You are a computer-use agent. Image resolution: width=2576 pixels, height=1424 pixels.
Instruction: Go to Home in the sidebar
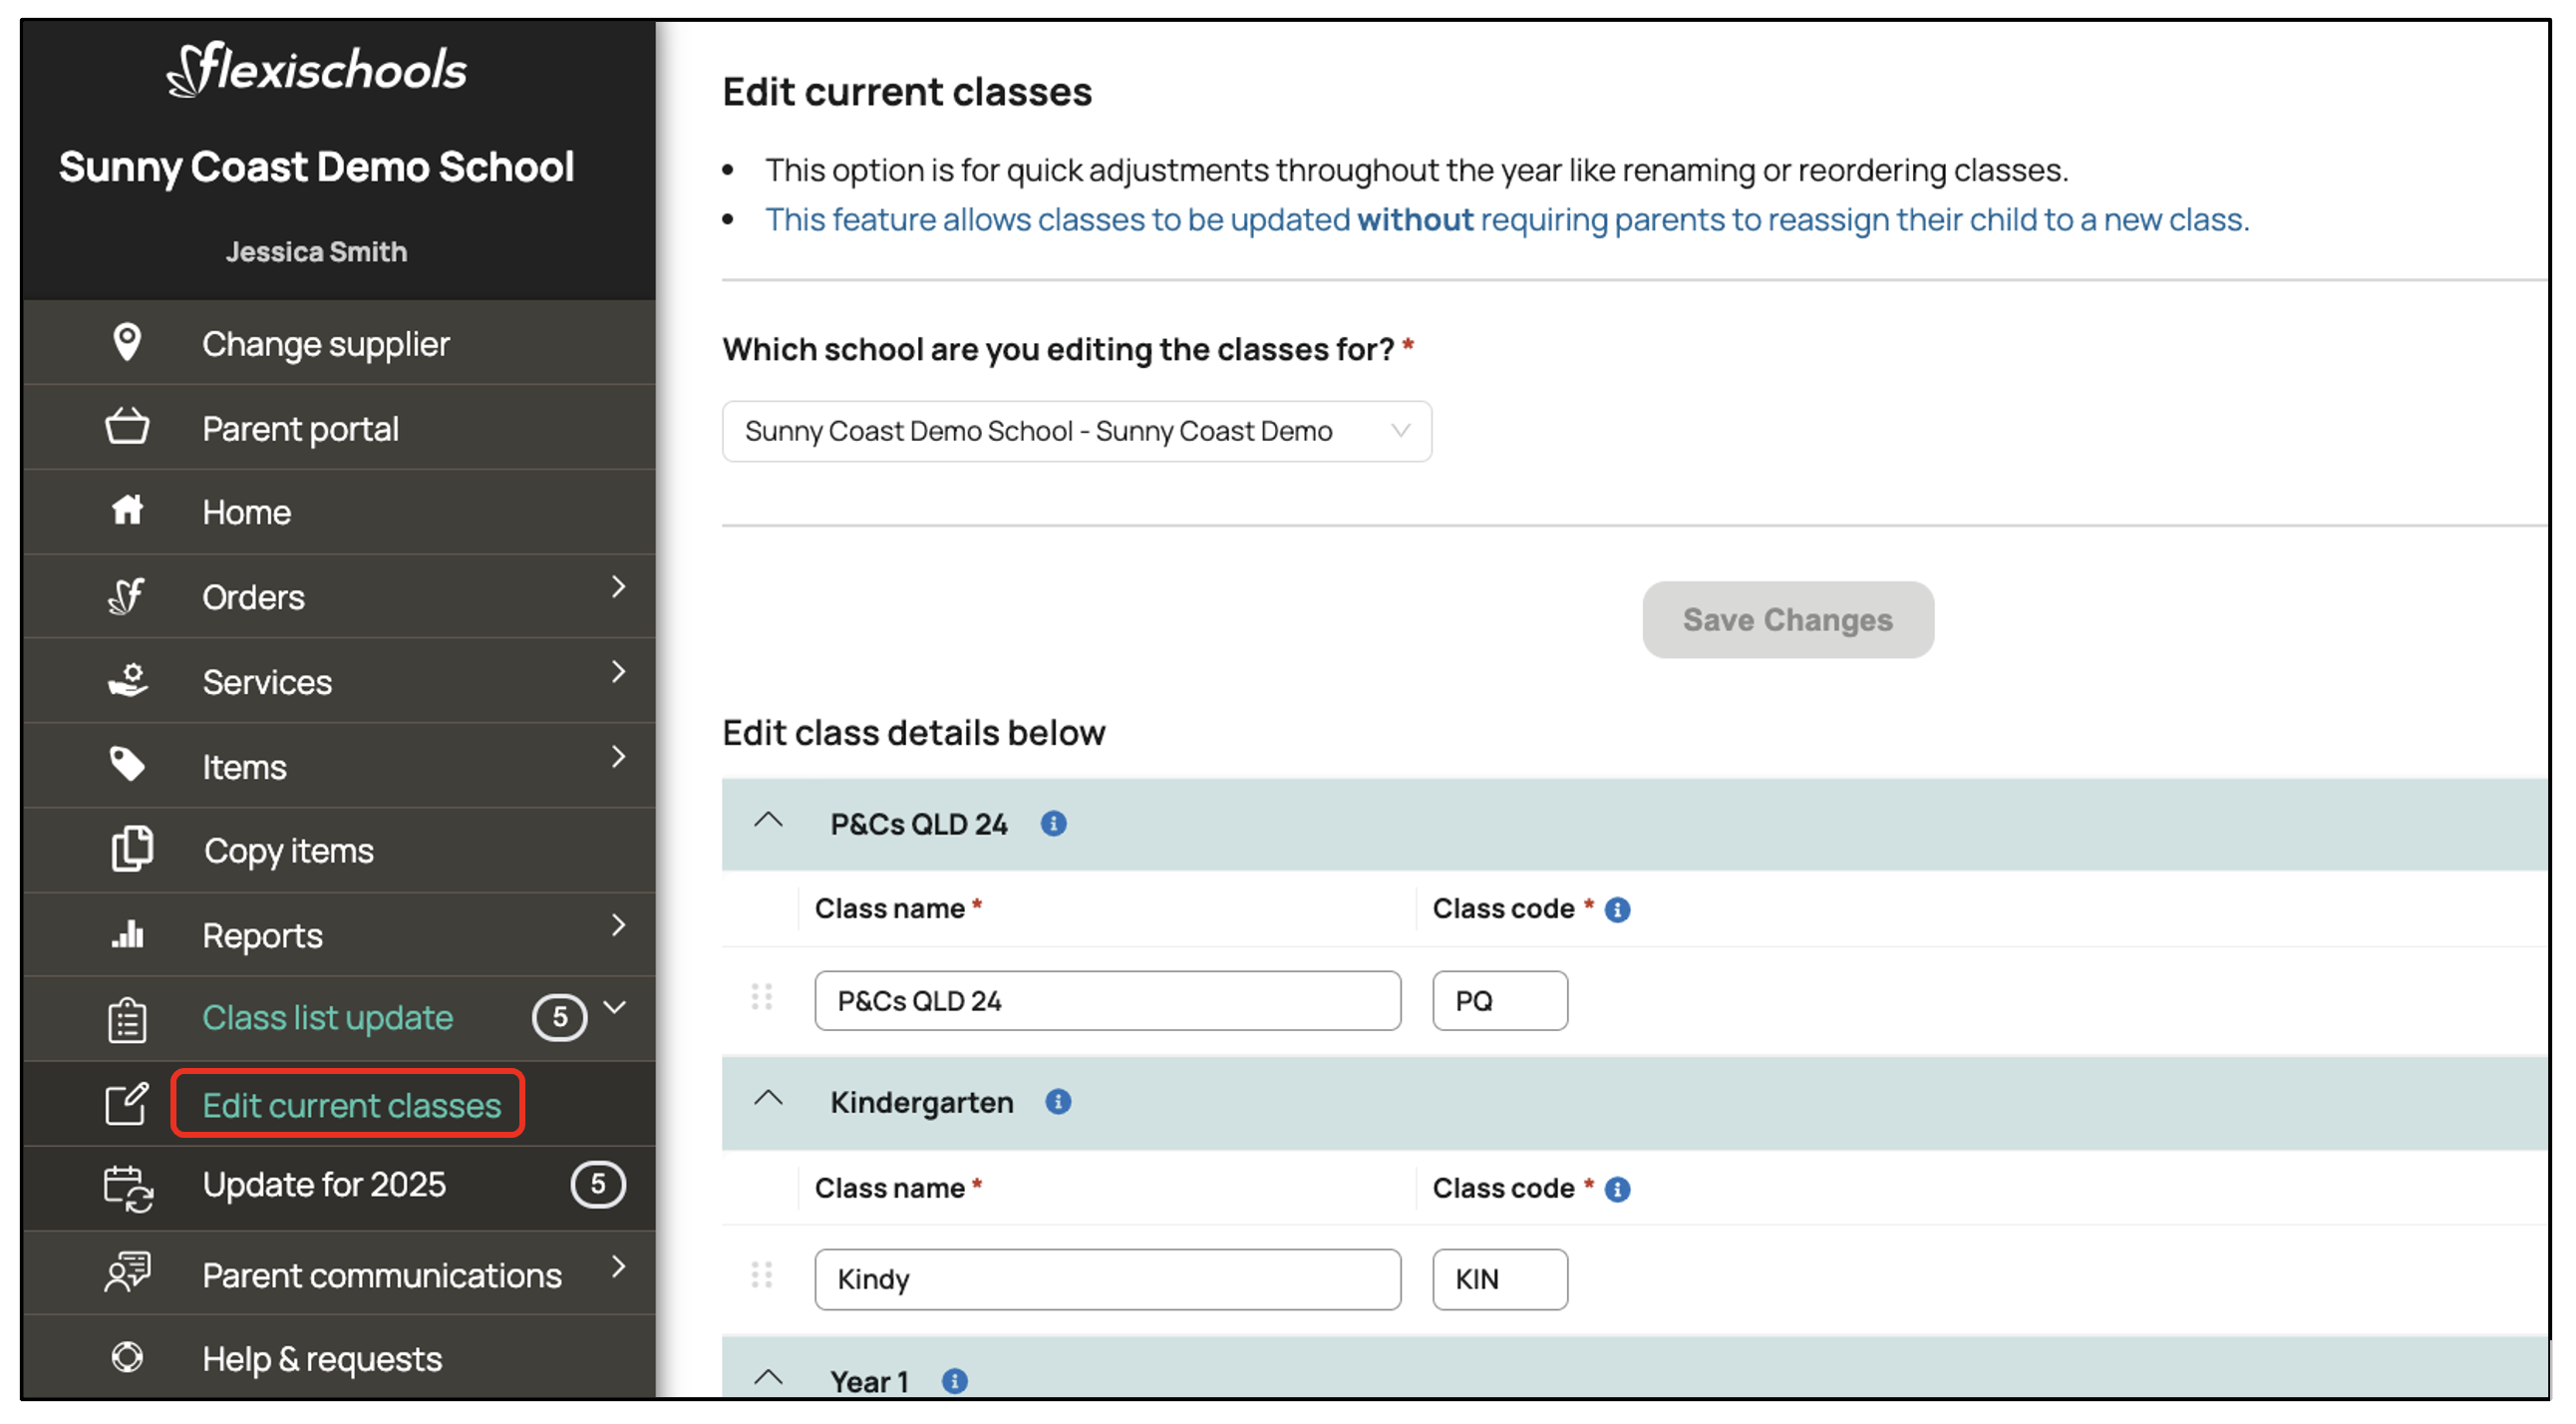(246, 512)
